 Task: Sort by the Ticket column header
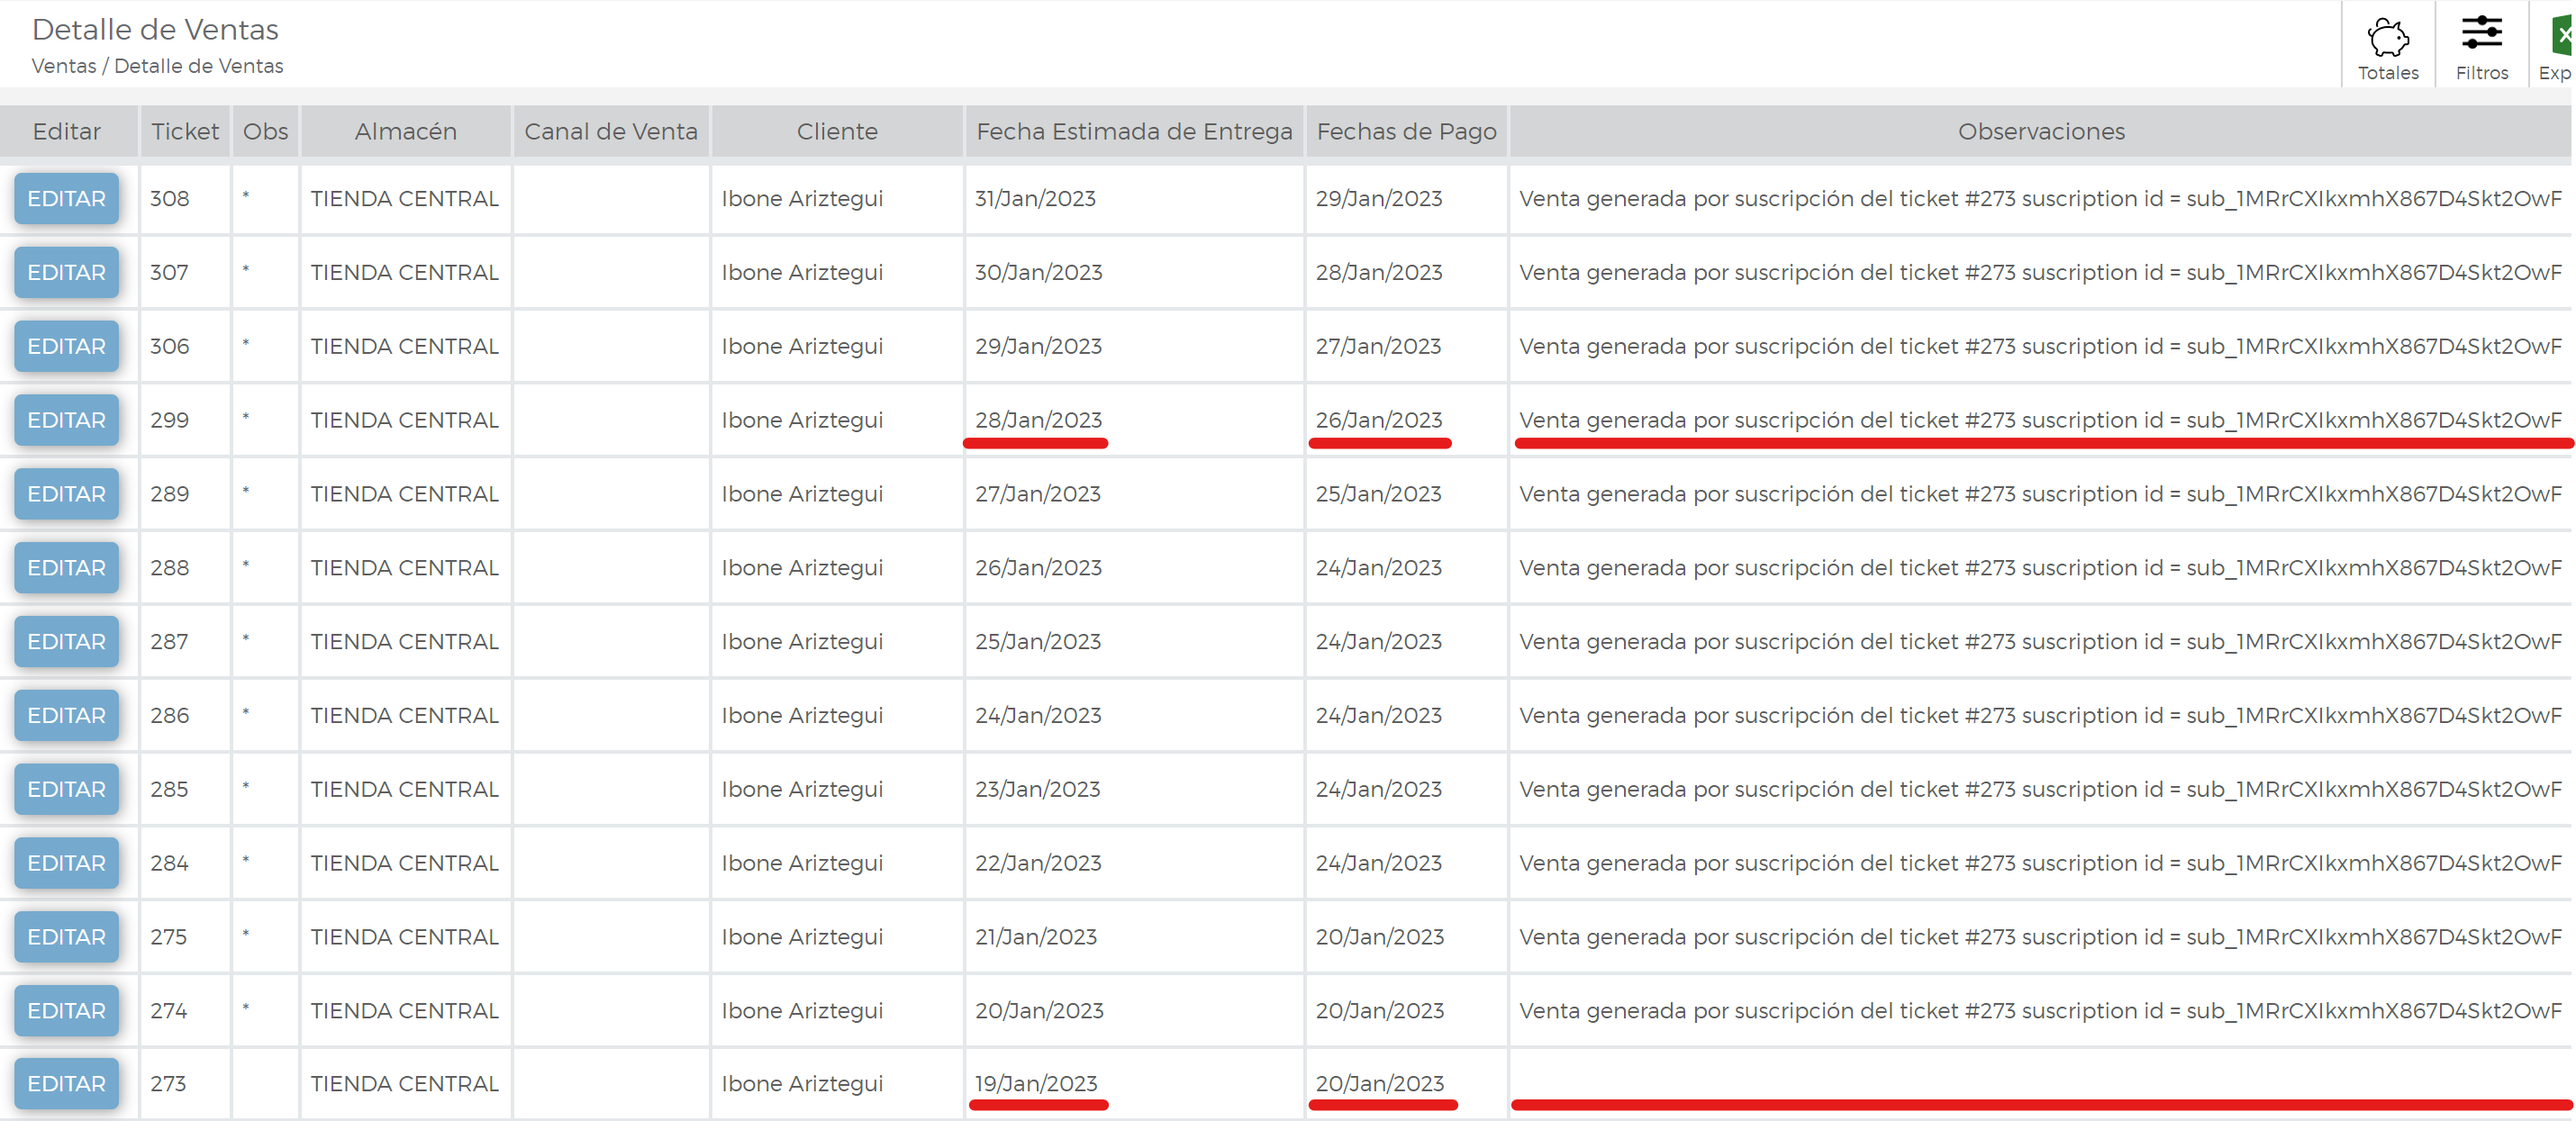click(x=185, y=132)
